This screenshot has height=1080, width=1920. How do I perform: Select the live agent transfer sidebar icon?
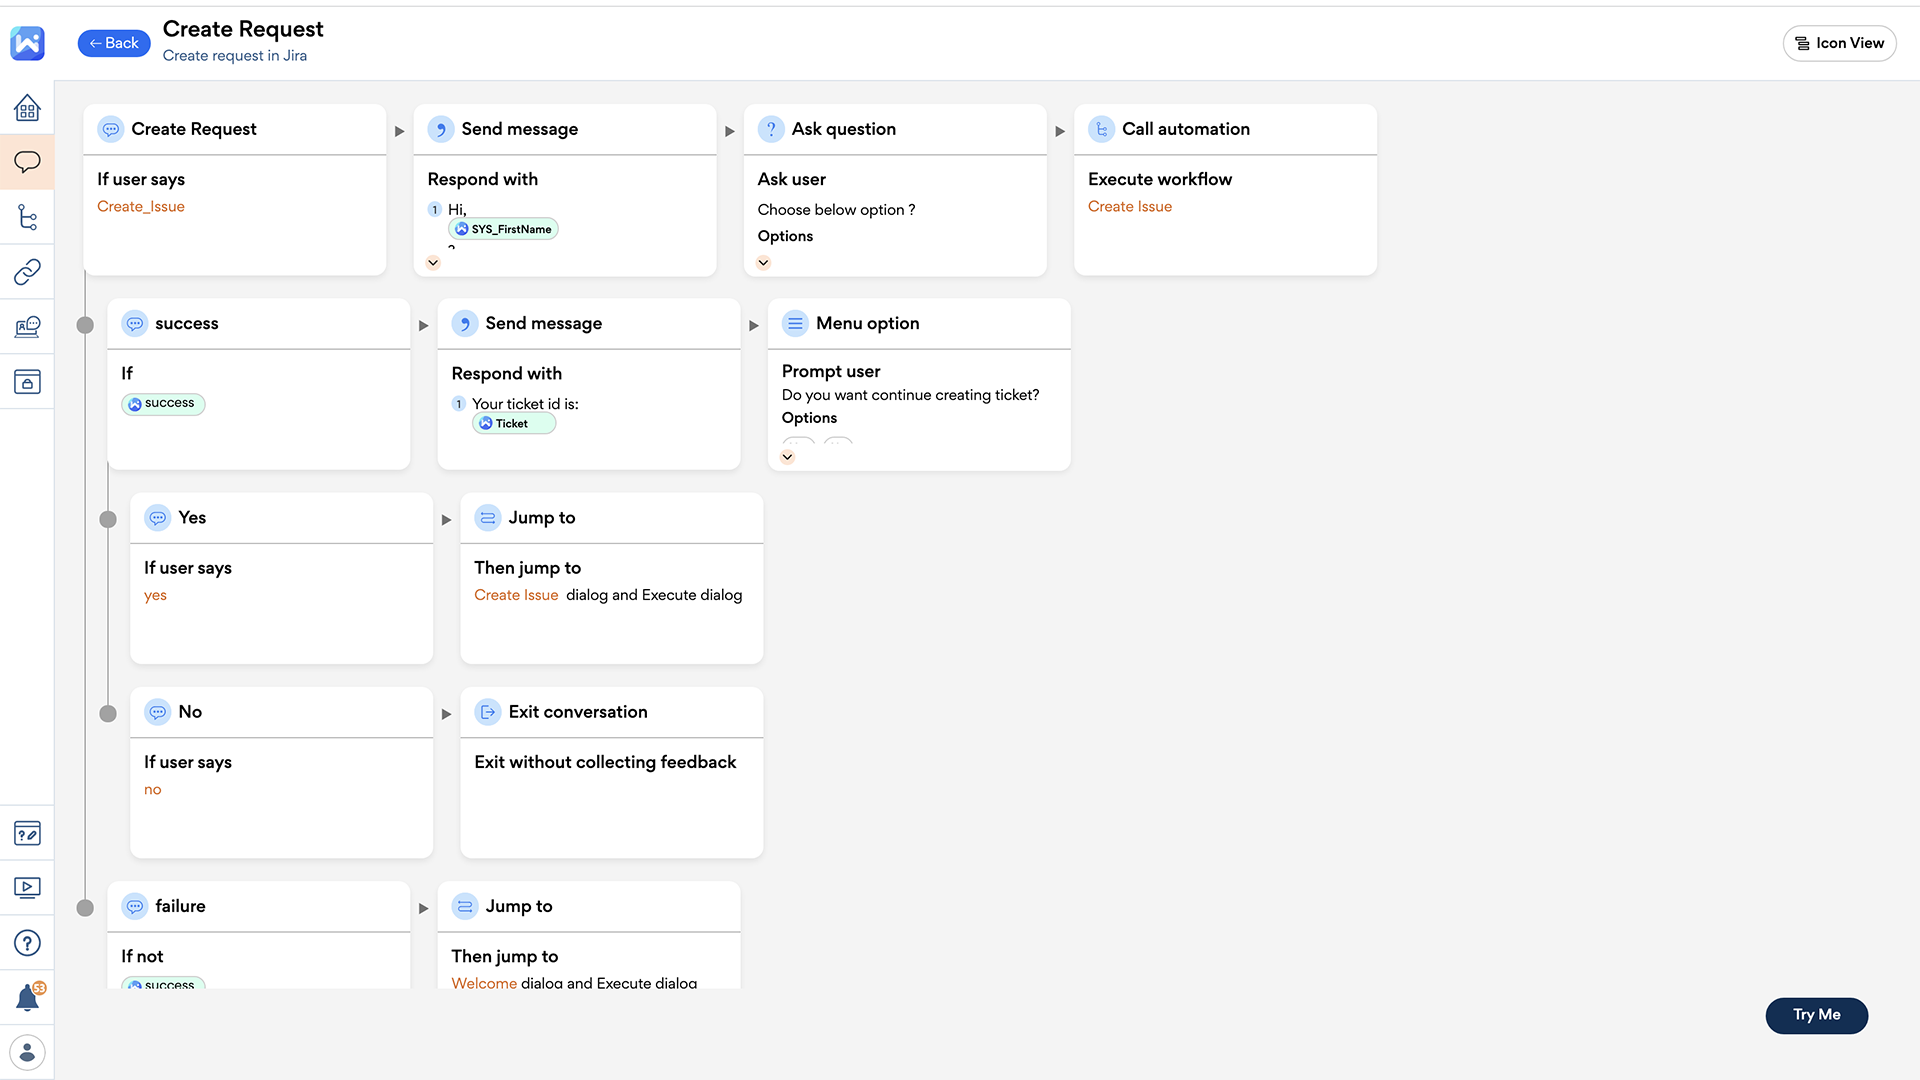point(27,326)
